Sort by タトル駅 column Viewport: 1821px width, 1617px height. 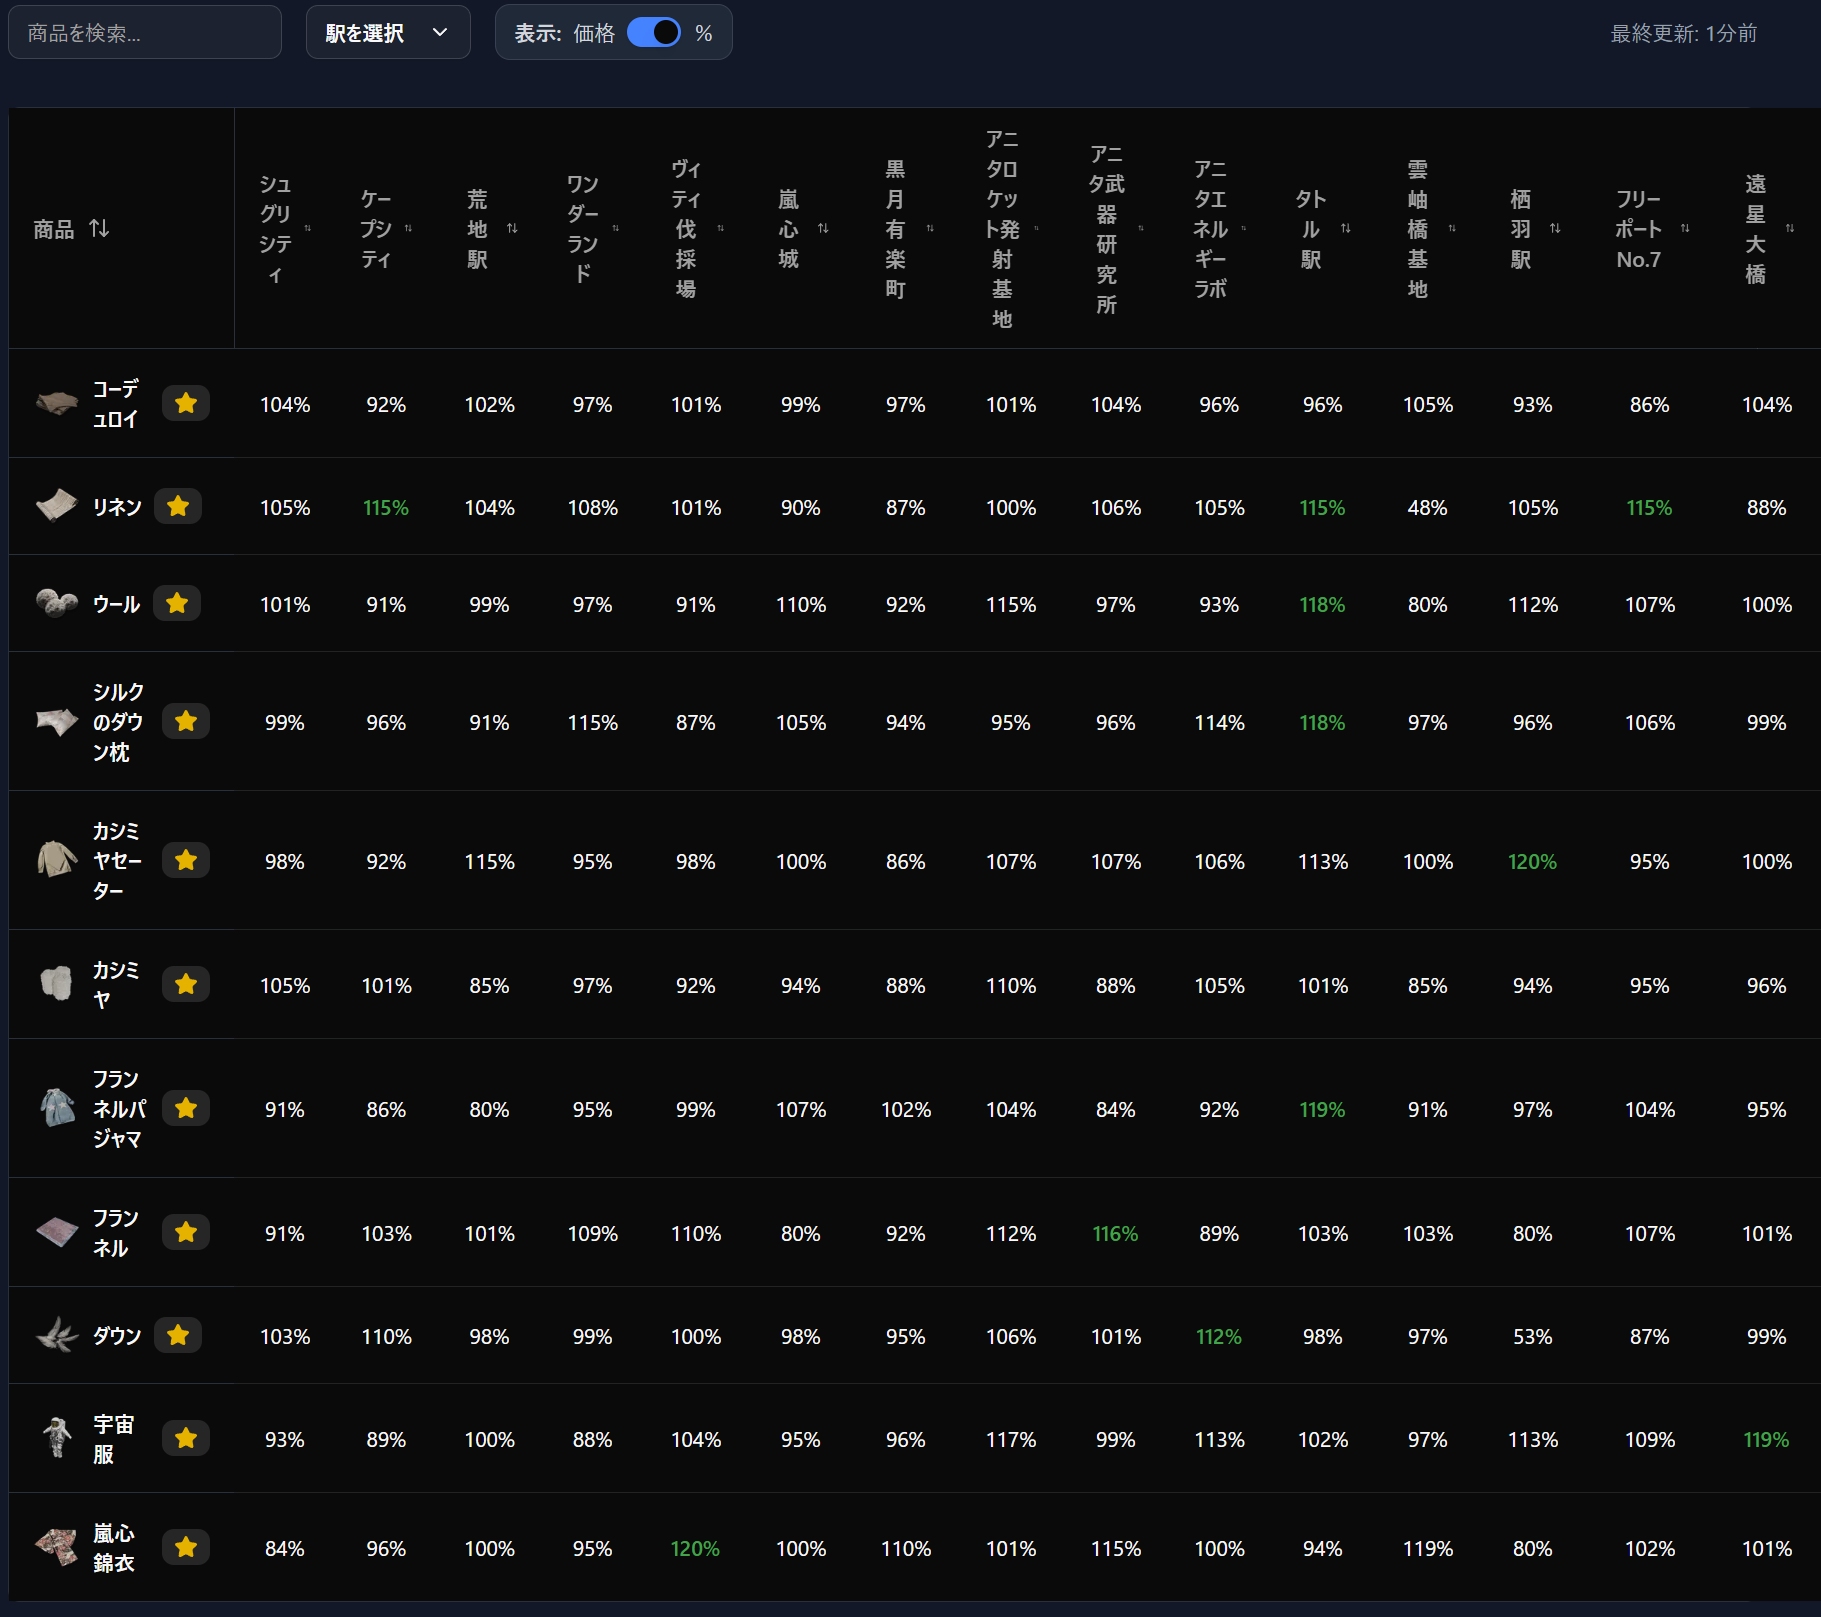1346,229
